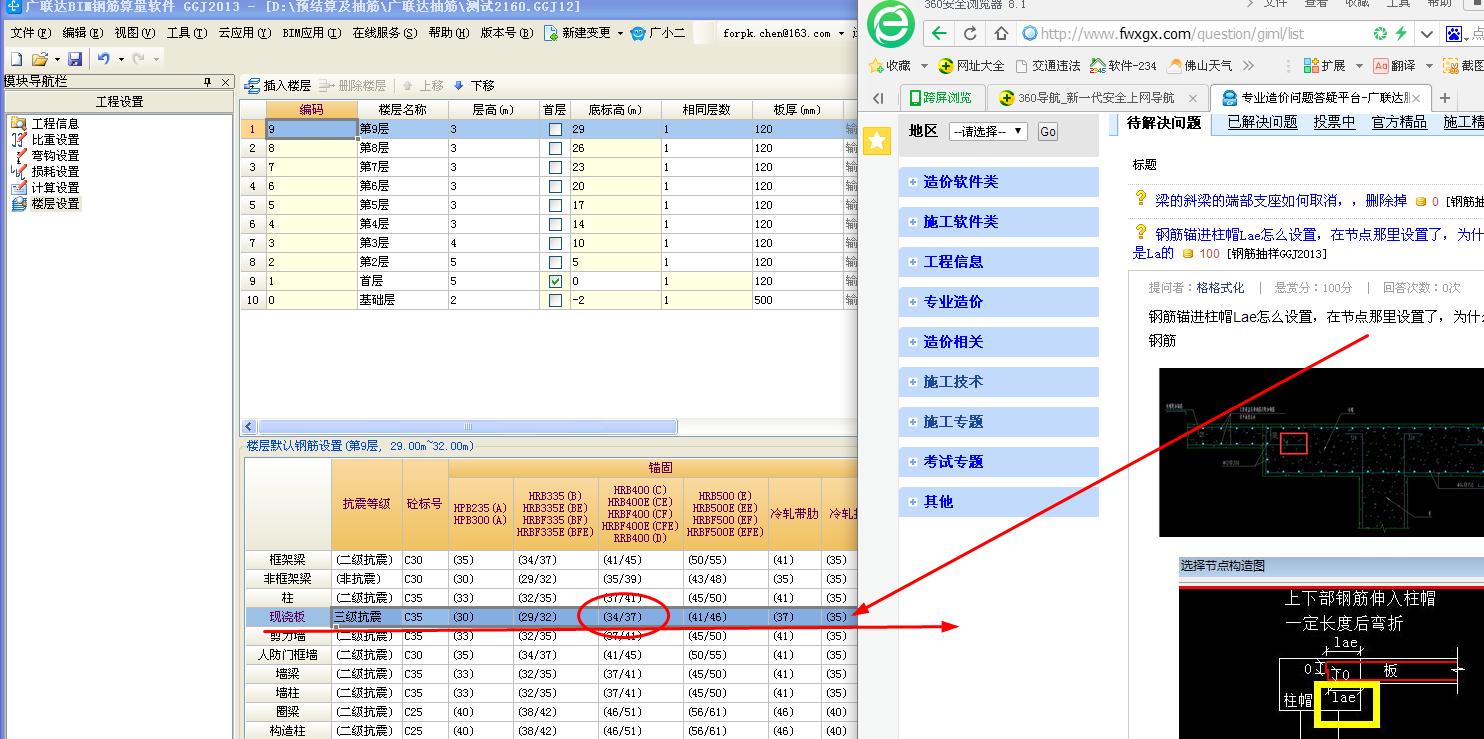This screenshot has width=1484, height=739.
Task: Click the Go button beside 地区
Action: (1047, 132)
